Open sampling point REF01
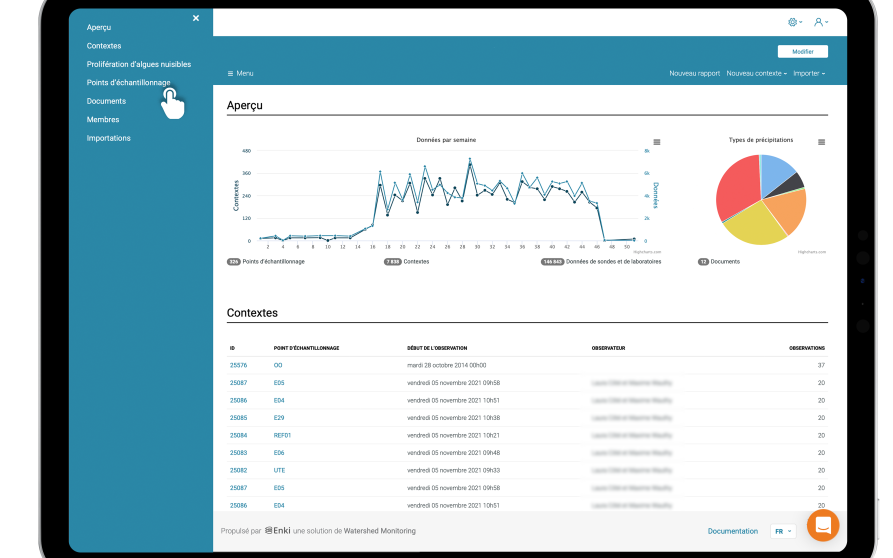This screenshot has width=893, height=558. [282, 436]
